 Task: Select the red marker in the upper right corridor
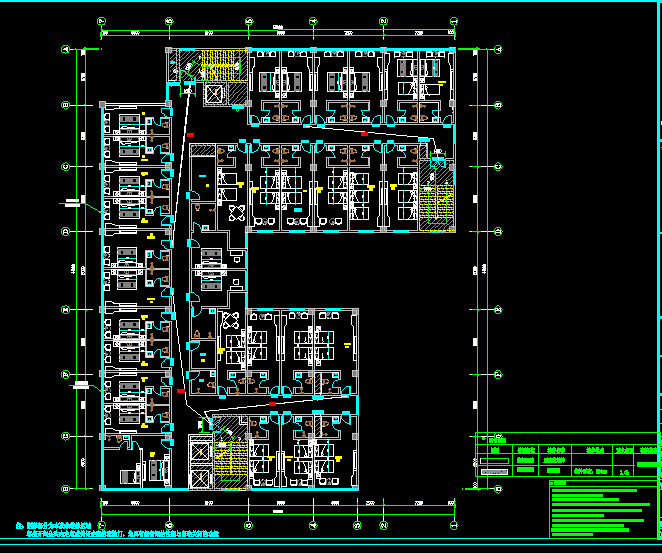pyautogui.click(x=364, y=132)
